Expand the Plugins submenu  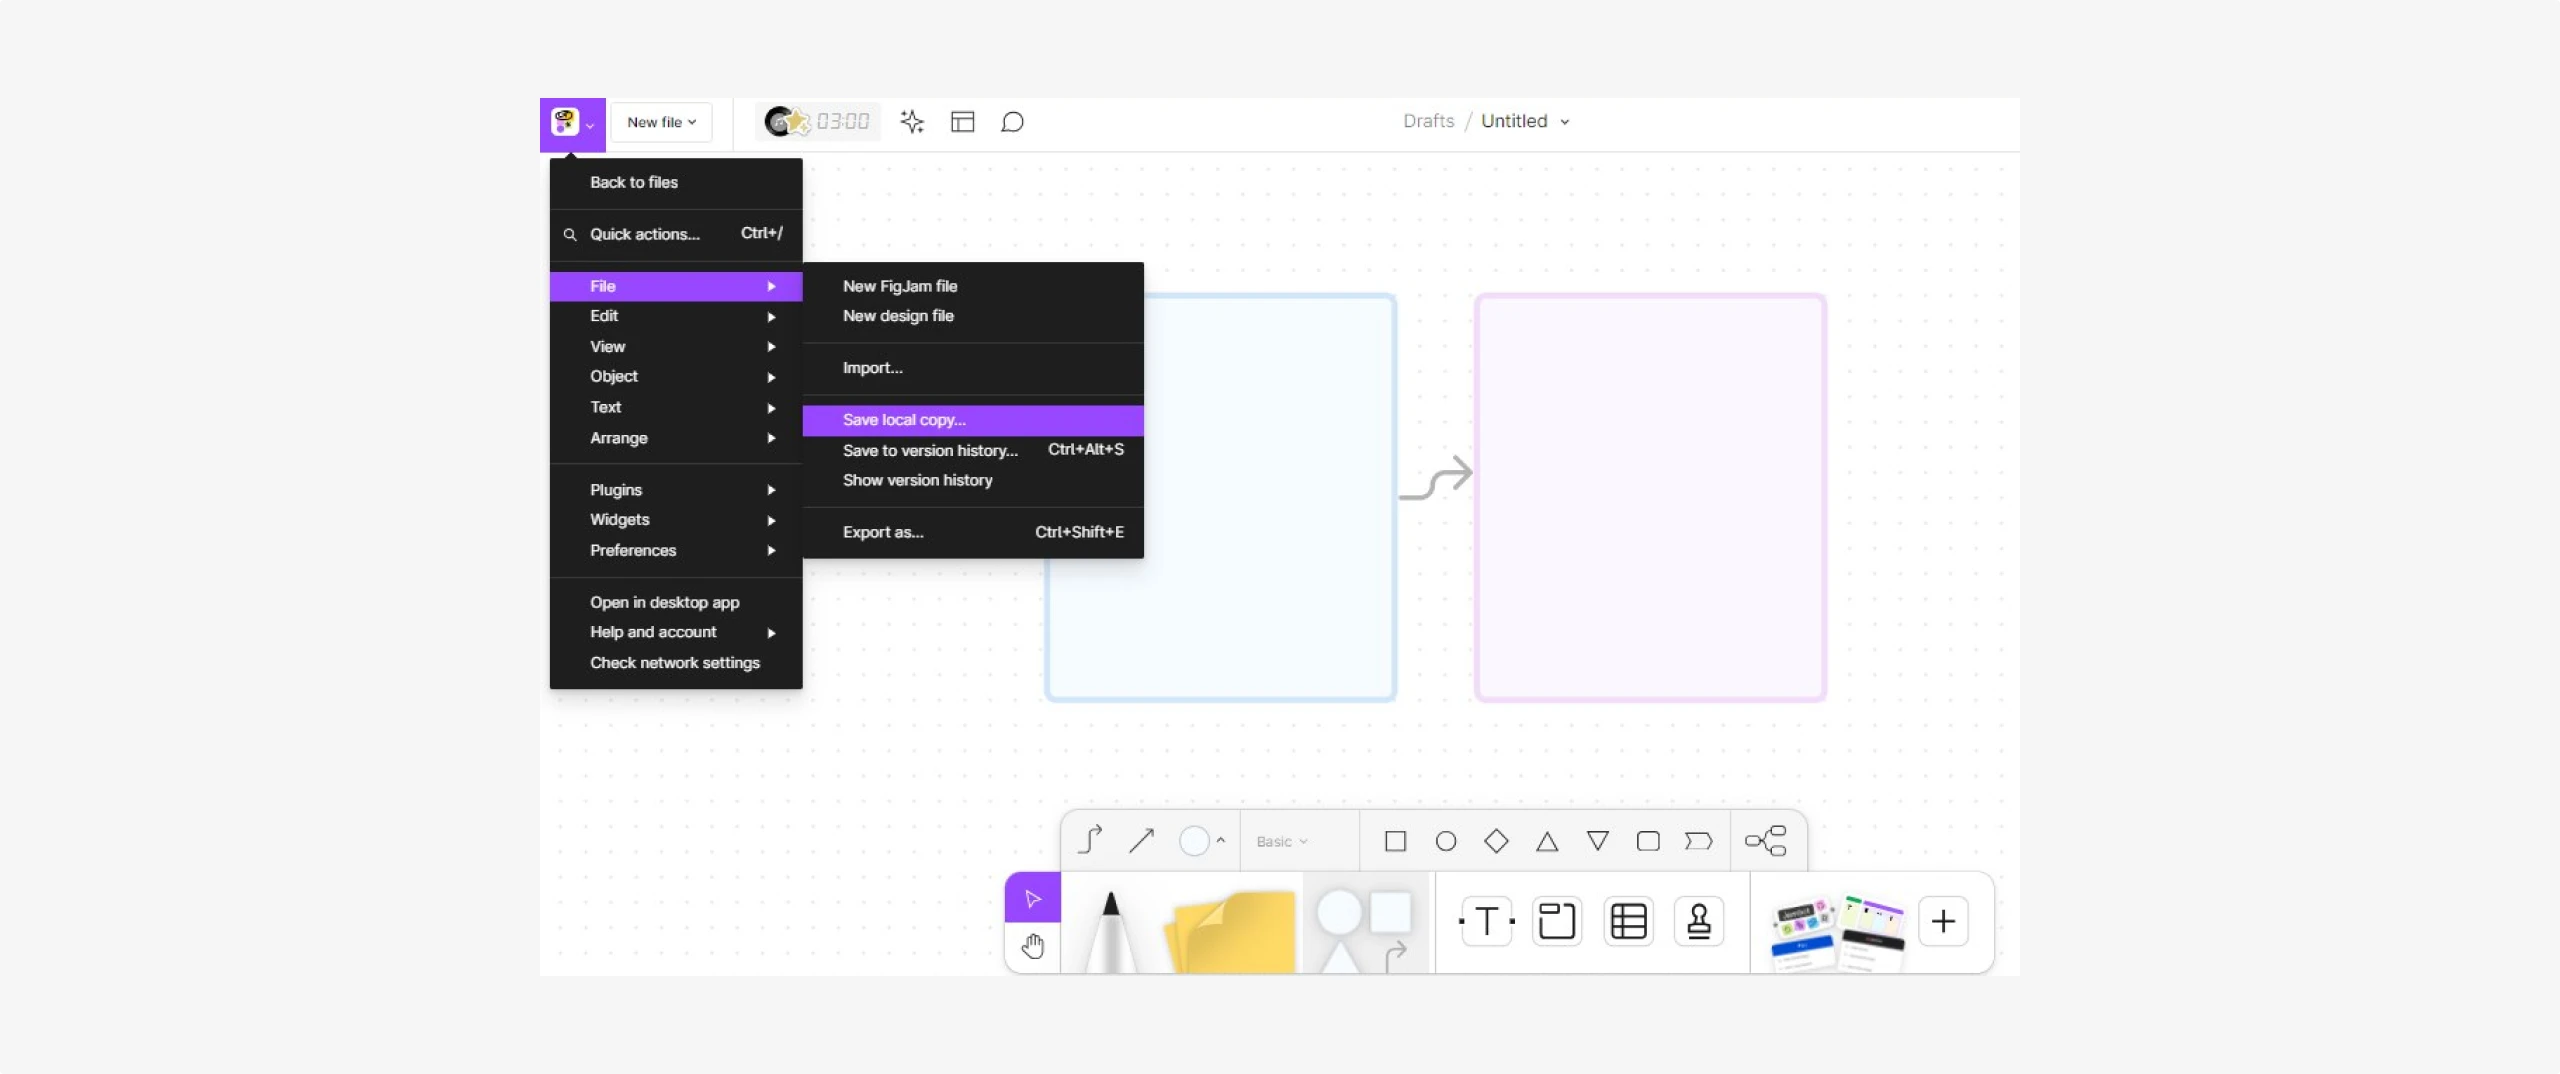point(676,490)
